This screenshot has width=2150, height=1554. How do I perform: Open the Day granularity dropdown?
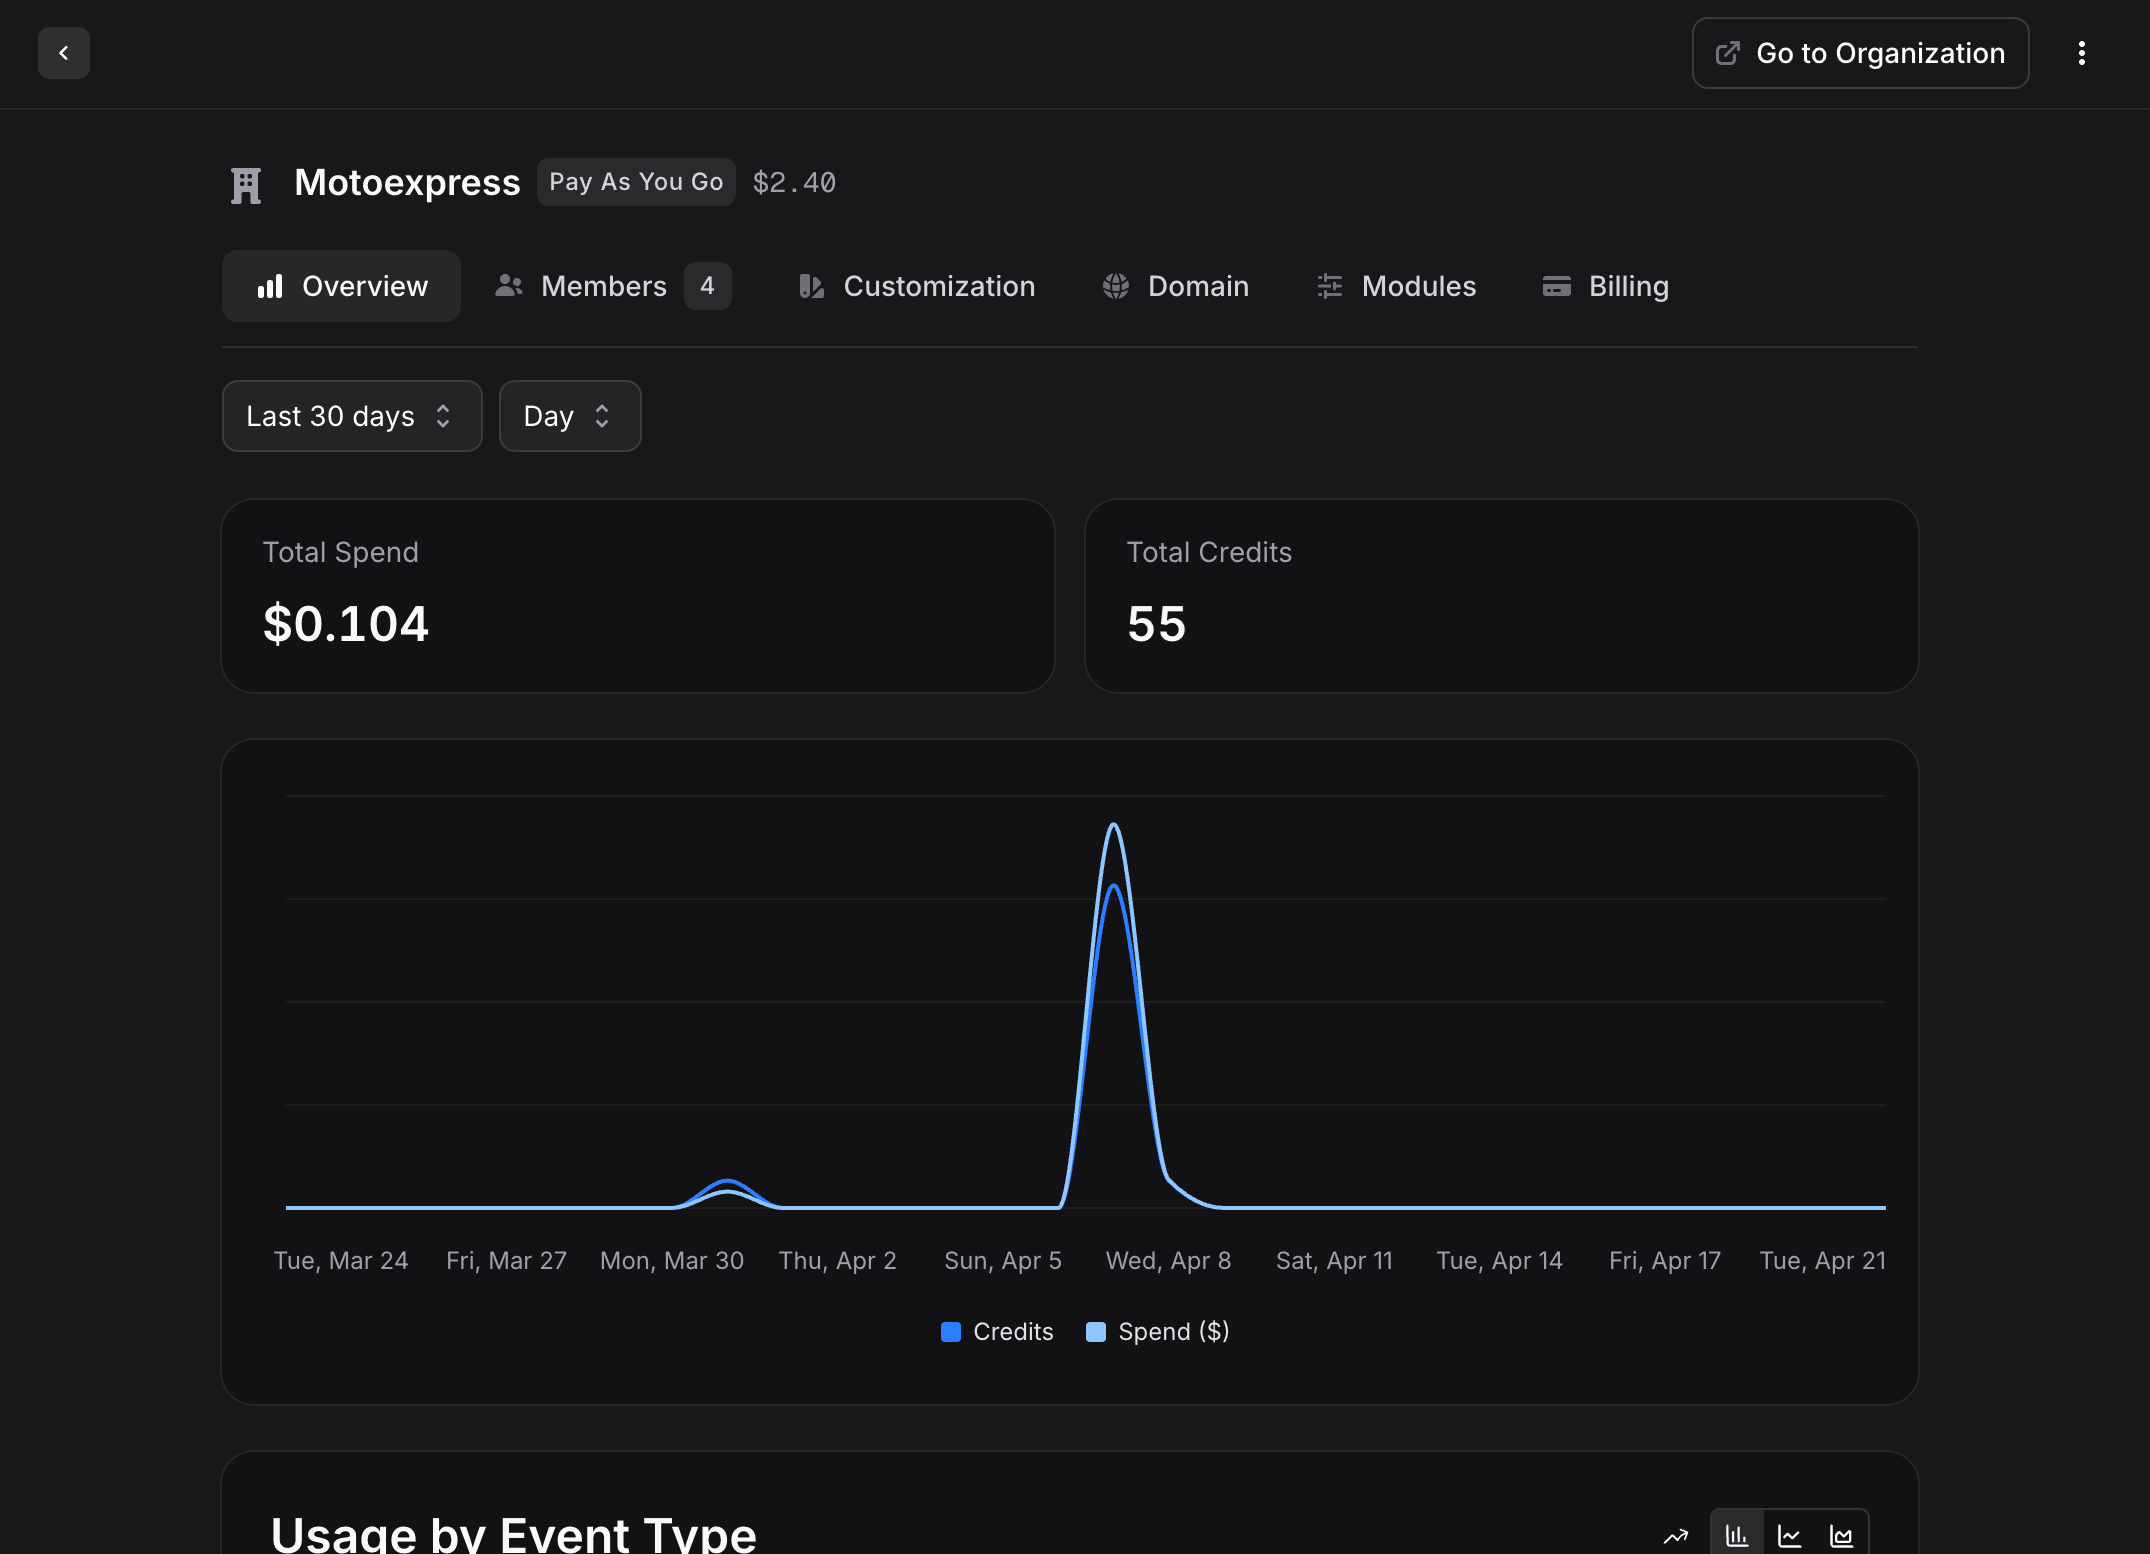pyautogui.click(x=570, y=416)
